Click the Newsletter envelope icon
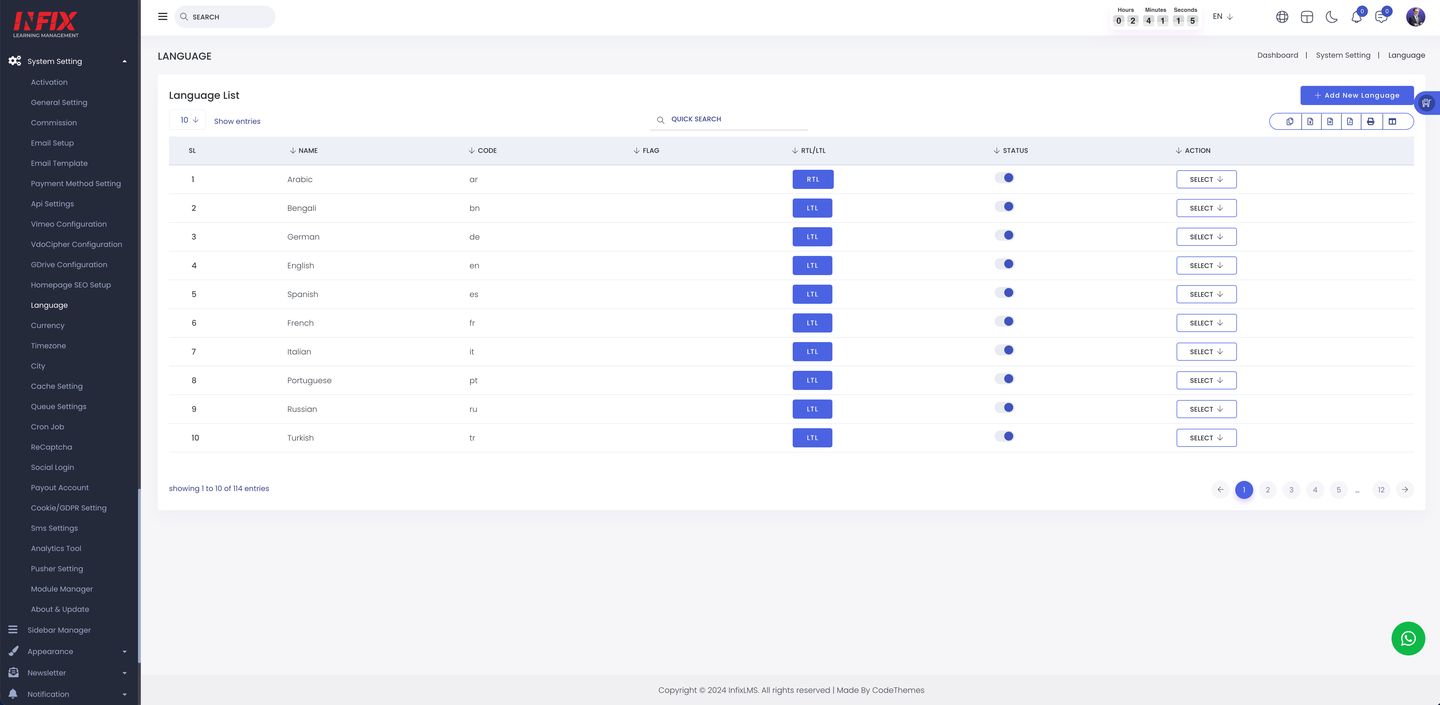The width and height of the screenshot is (1440, 705). coord(13,673)
